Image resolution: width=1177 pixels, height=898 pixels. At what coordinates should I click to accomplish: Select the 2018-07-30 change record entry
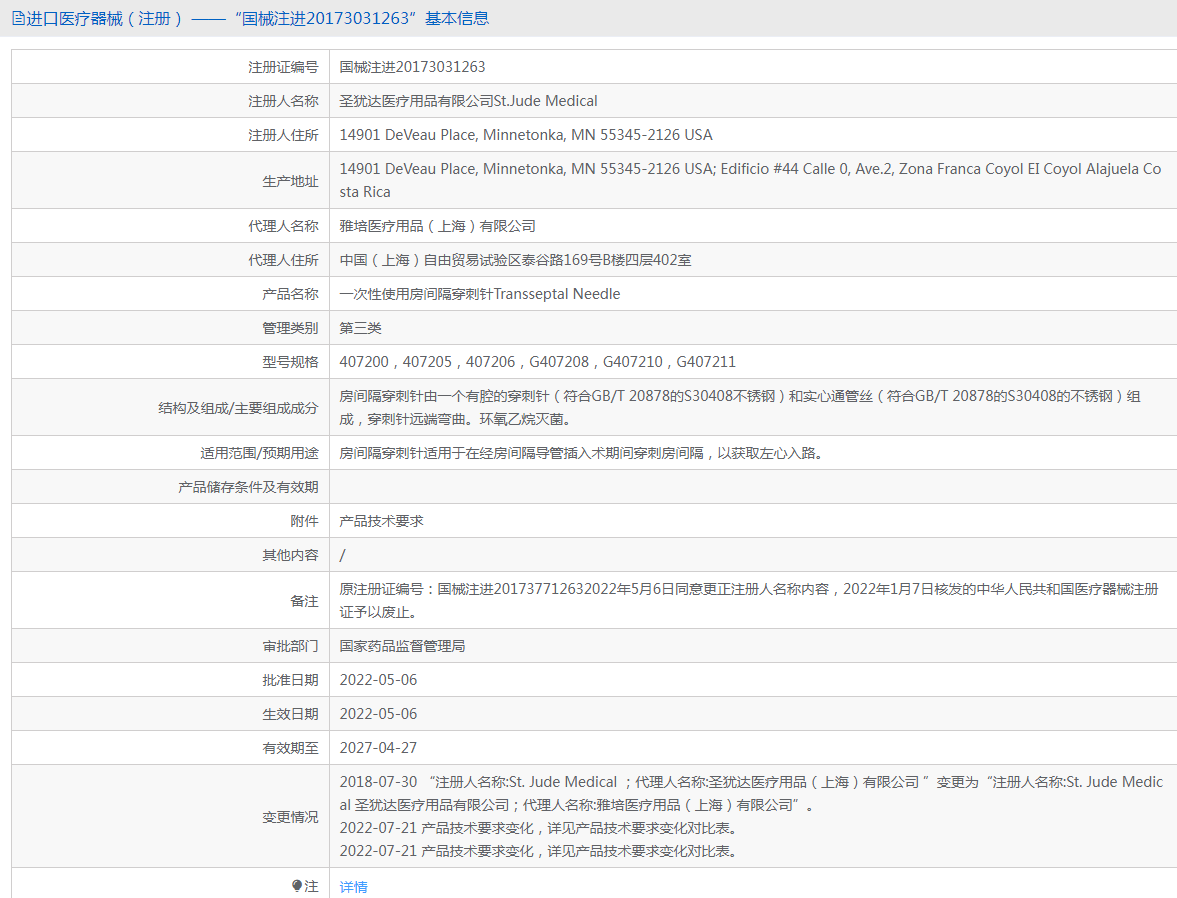pos(751,793)
